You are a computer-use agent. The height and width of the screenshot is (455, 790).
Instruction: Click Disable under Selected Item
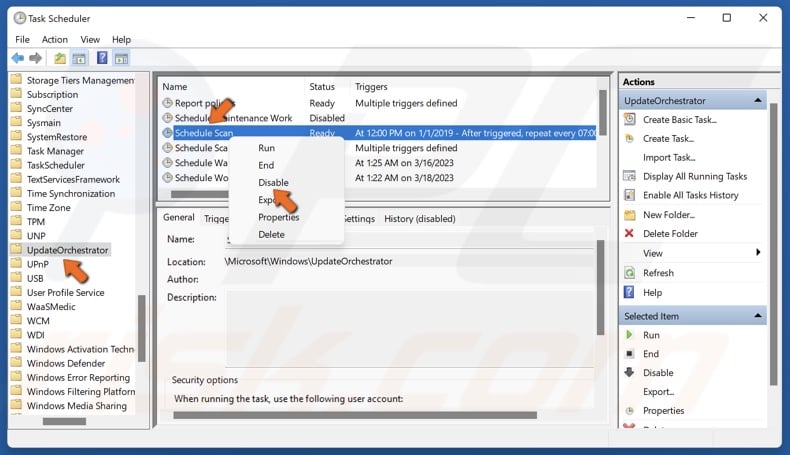tap(658, 373)
